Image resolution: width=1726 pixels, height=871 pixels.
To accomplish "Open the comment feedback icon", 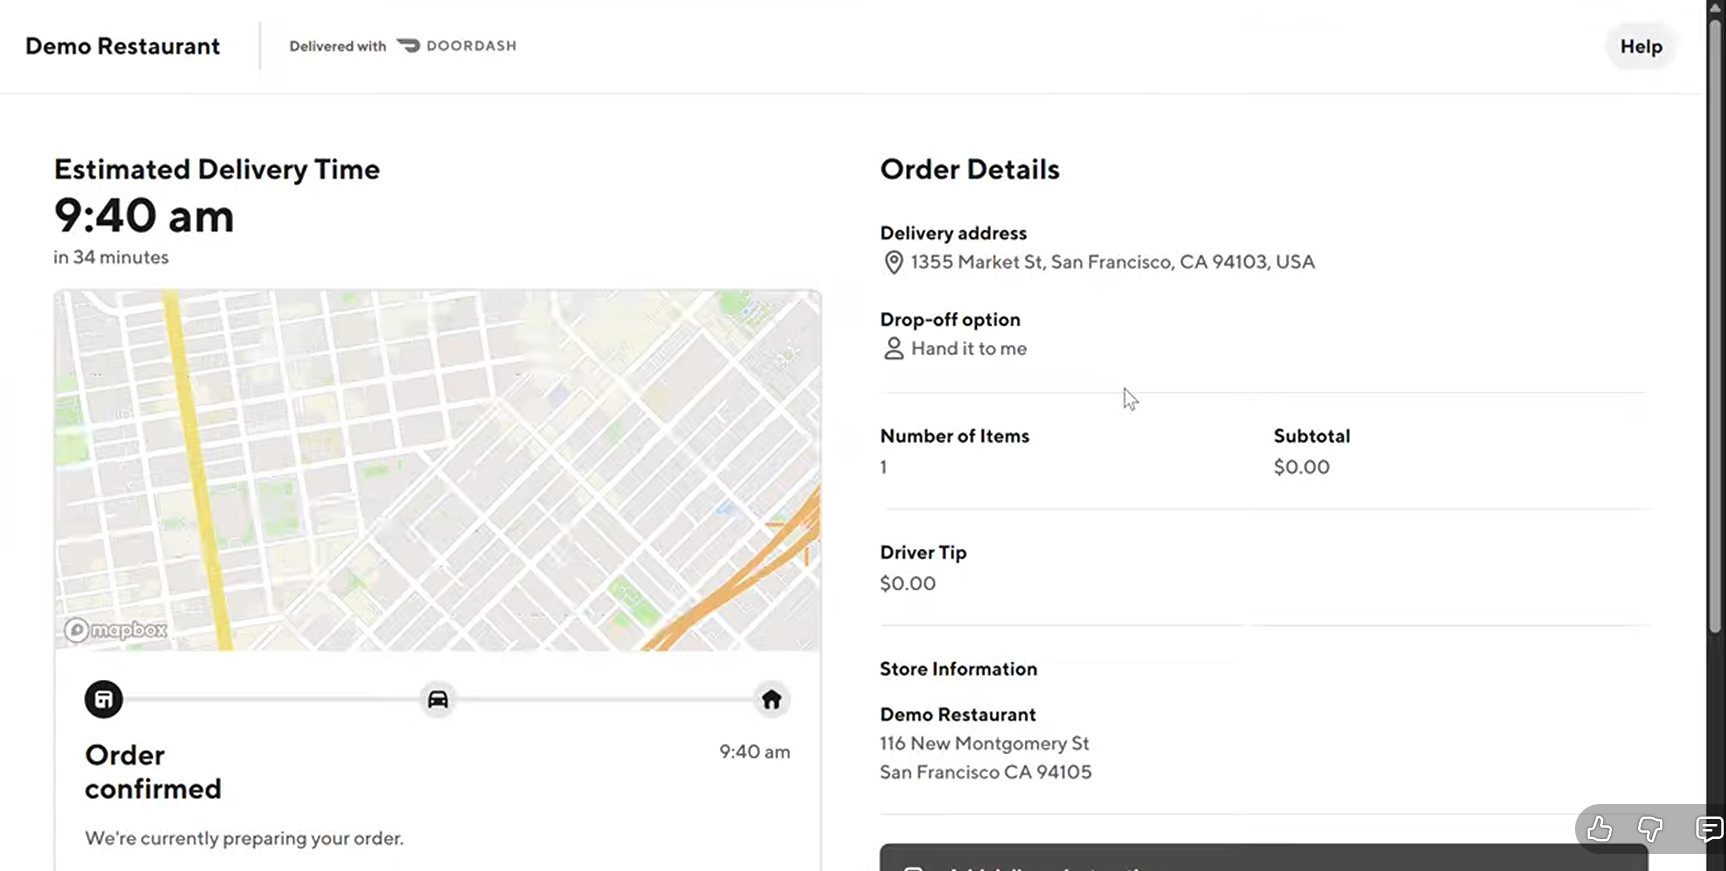I will (1708, 829).
